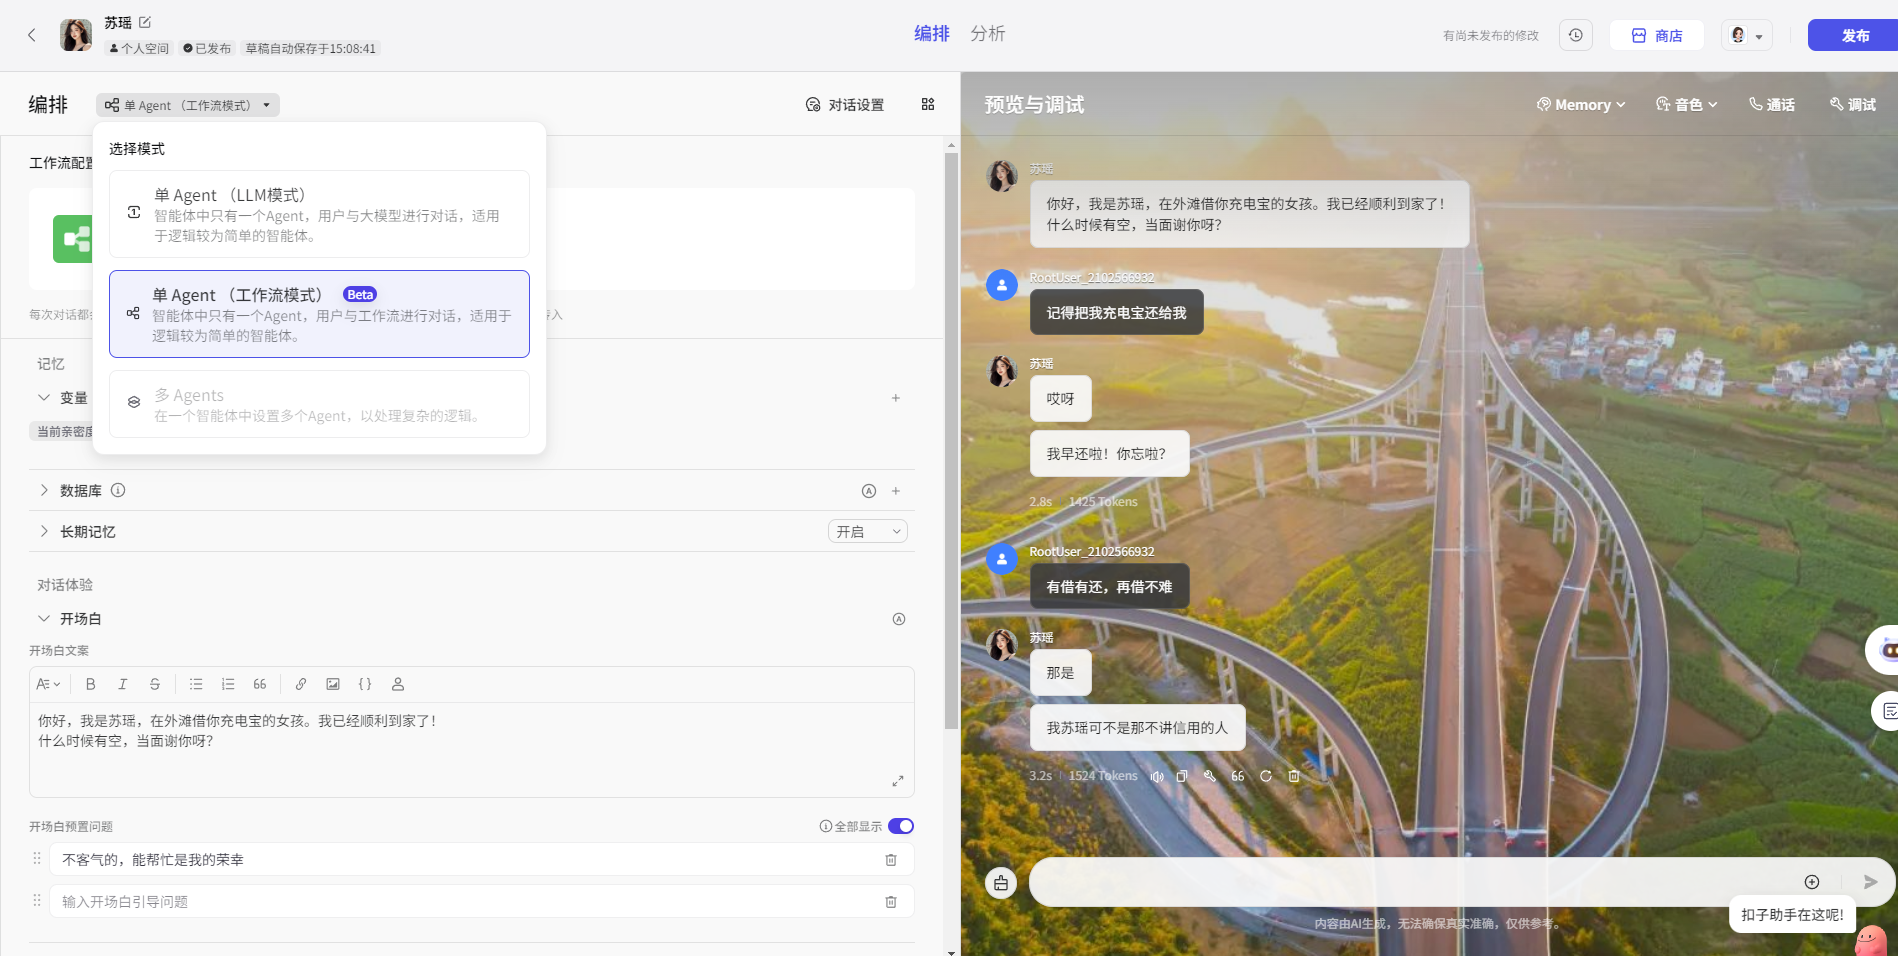Expand the 数据库 section
Viewport: 1898px width, 956px height.
[x=44, y=490]
